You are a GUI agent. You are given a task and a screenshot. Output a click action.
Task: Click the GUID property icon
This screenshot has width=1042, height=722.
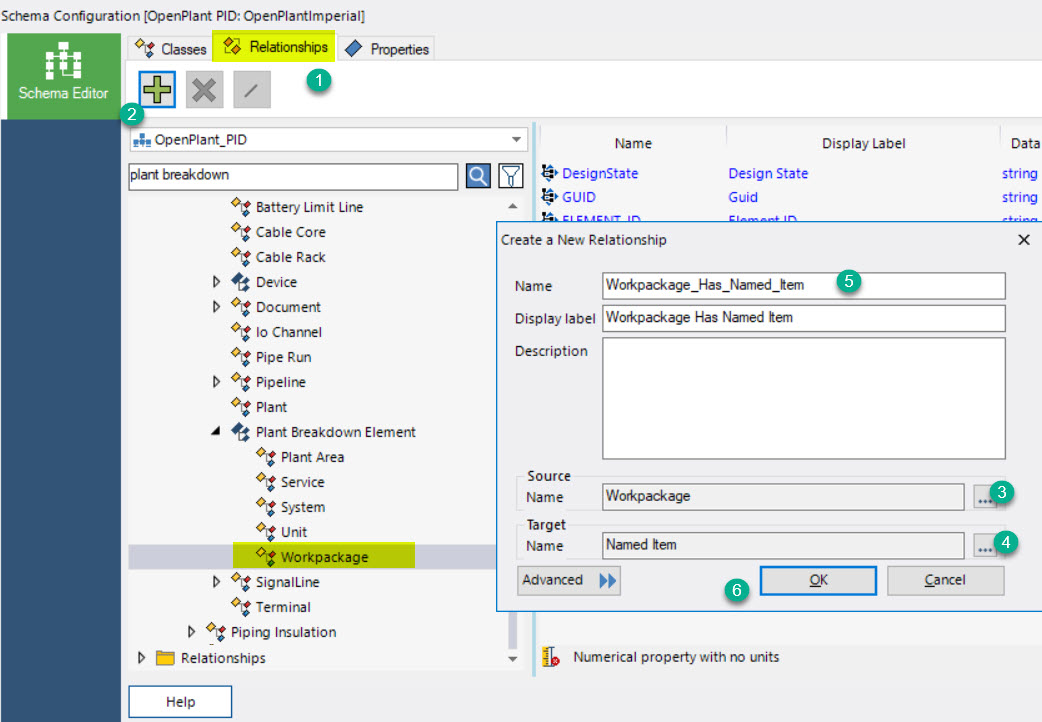[x=550, y=196]
